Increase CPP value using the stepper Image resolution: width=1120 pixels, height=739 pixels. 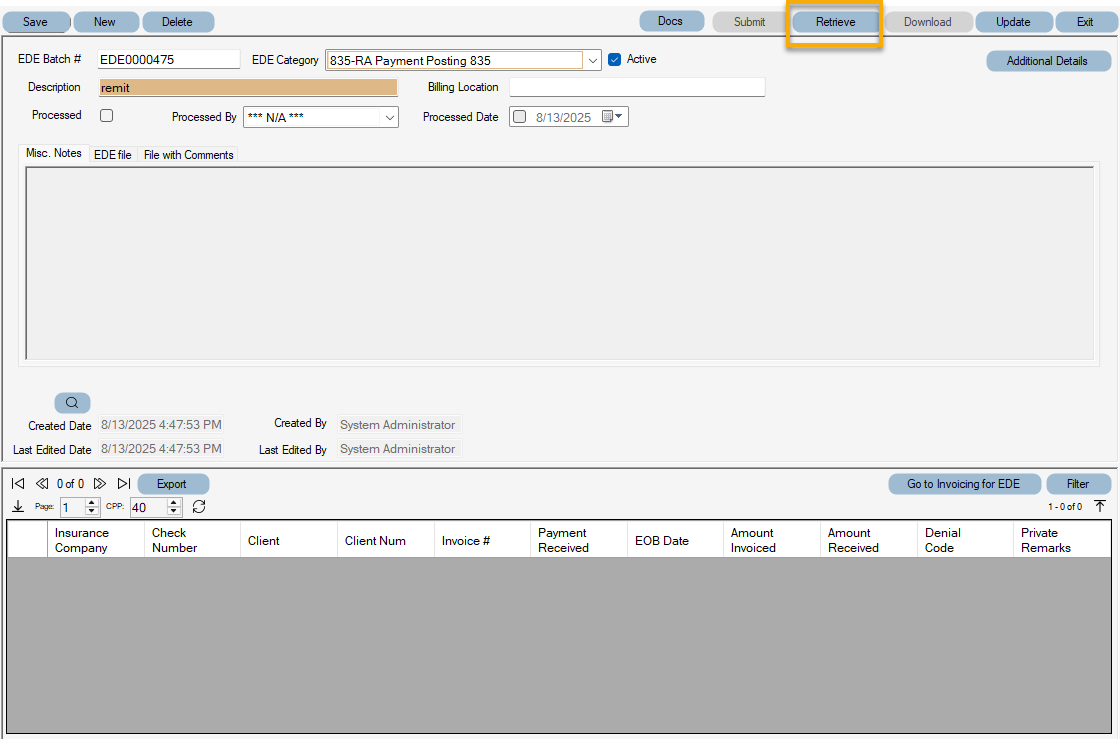coord(175,503)
